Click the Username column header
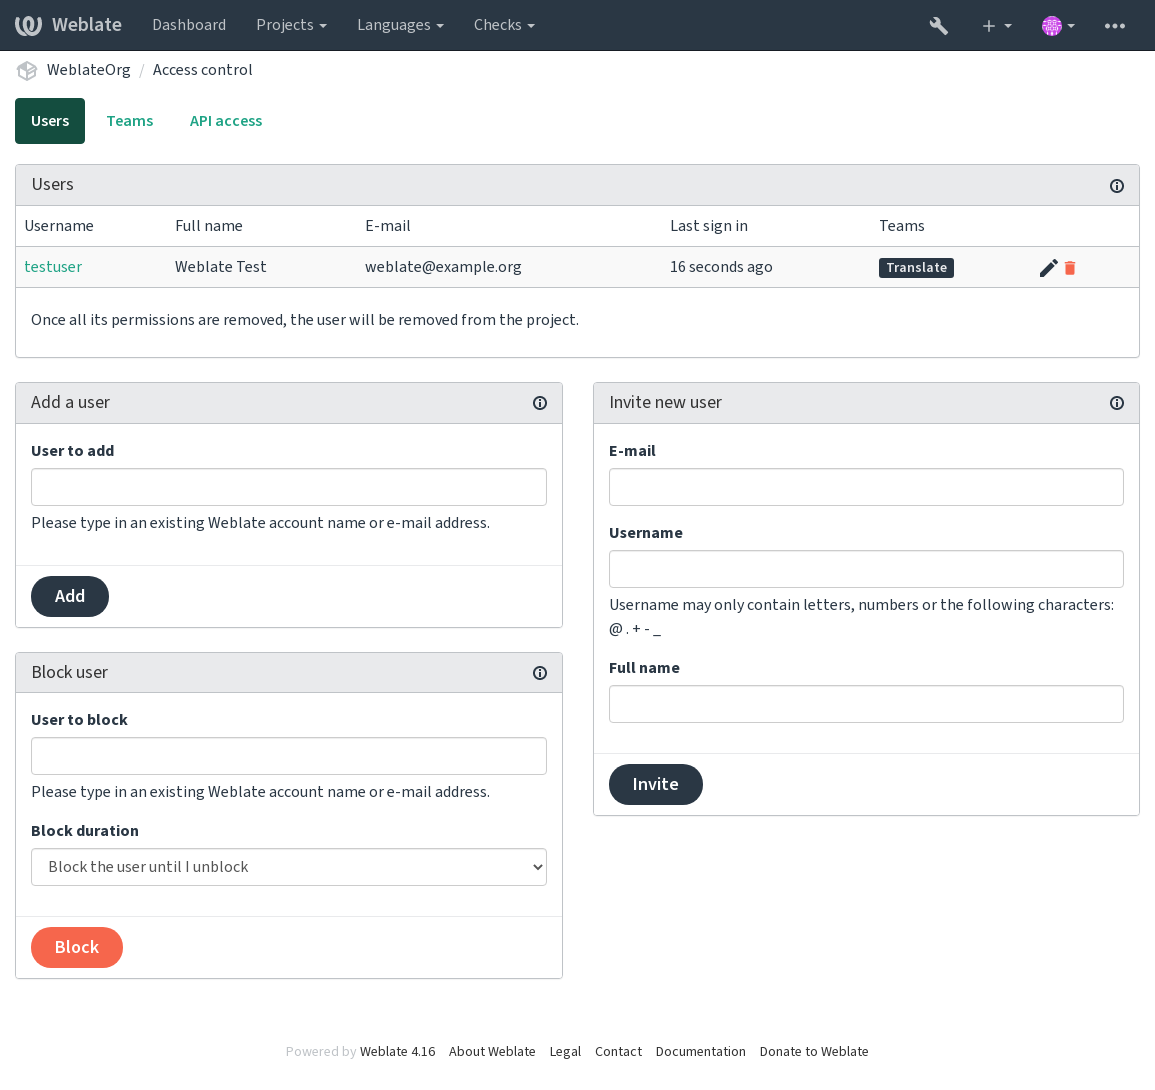The width and height of the screenshot is (1155, 1090). pyautogui.click(x=59, y=226)
